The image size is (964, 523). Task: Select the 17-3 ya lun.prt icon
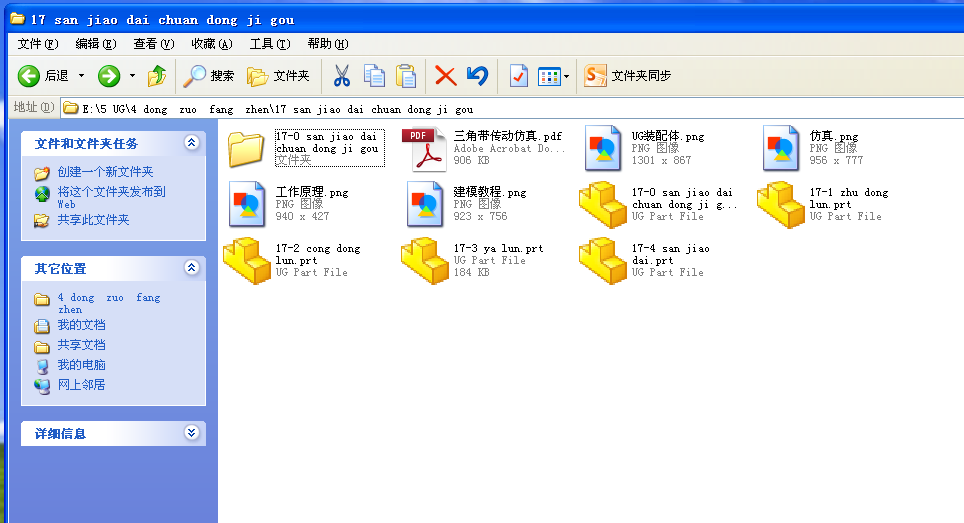[425, 261]
